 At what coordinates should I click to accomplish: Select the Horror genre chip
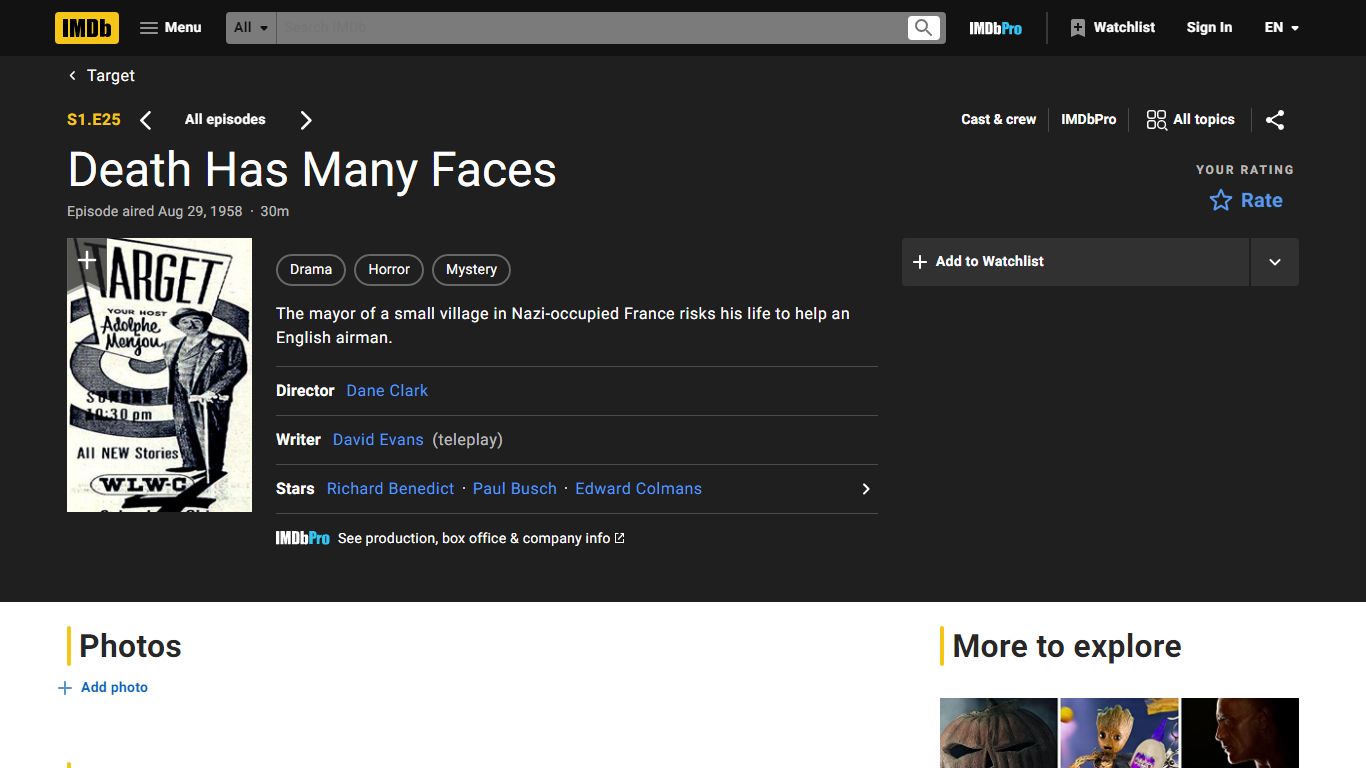coord(389,270)
